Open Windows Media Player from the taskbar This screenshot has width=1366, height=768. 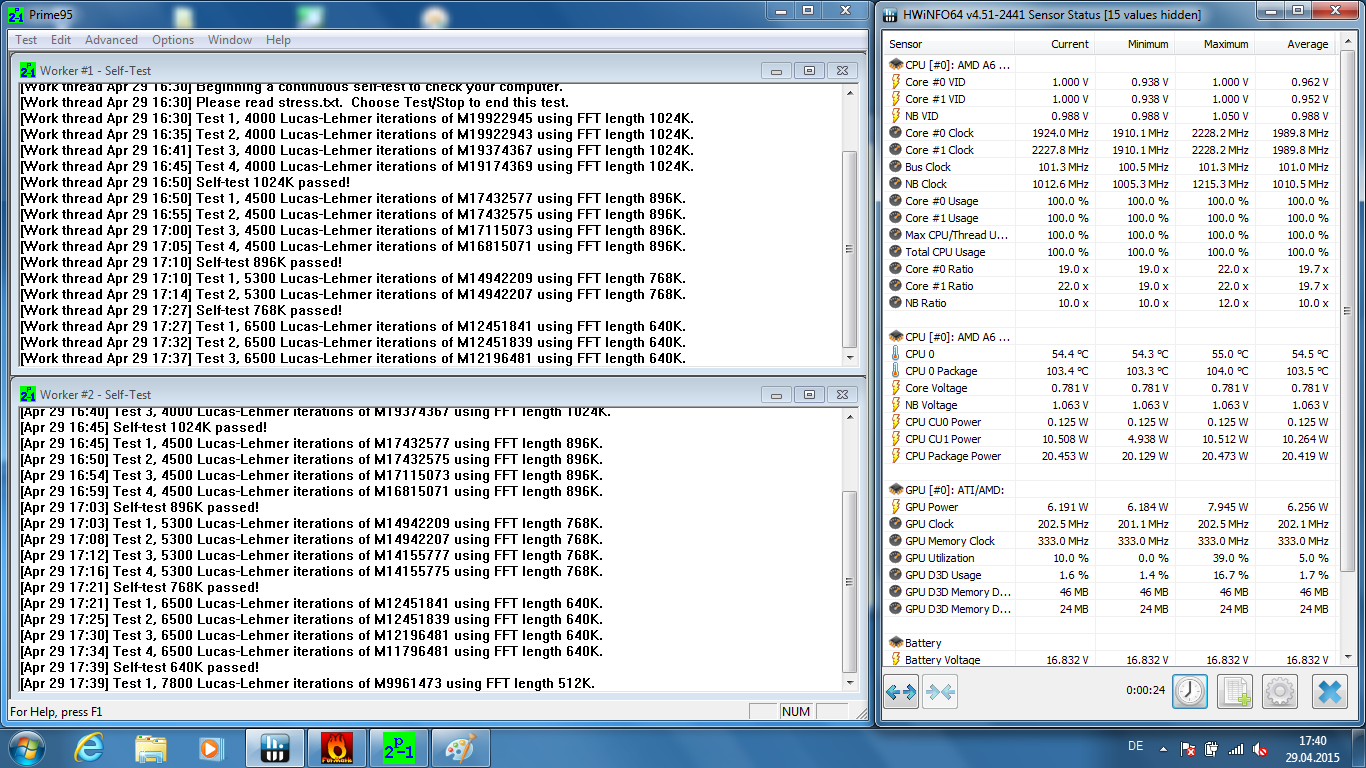pos(211,747)
